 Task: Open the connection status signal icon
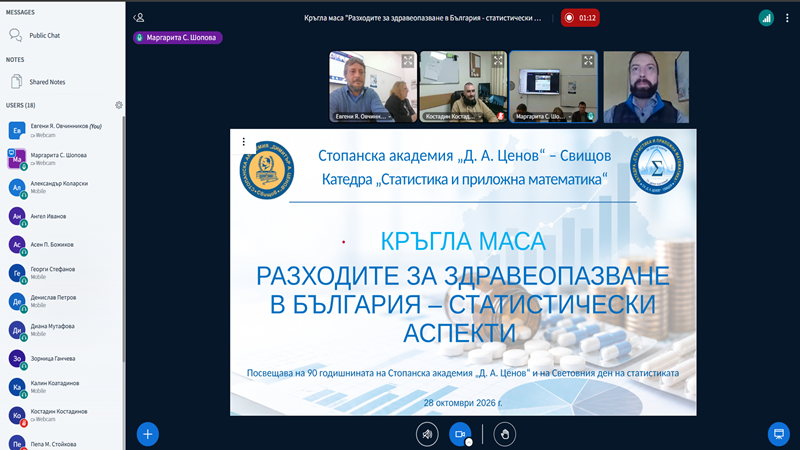coord(766,18)
